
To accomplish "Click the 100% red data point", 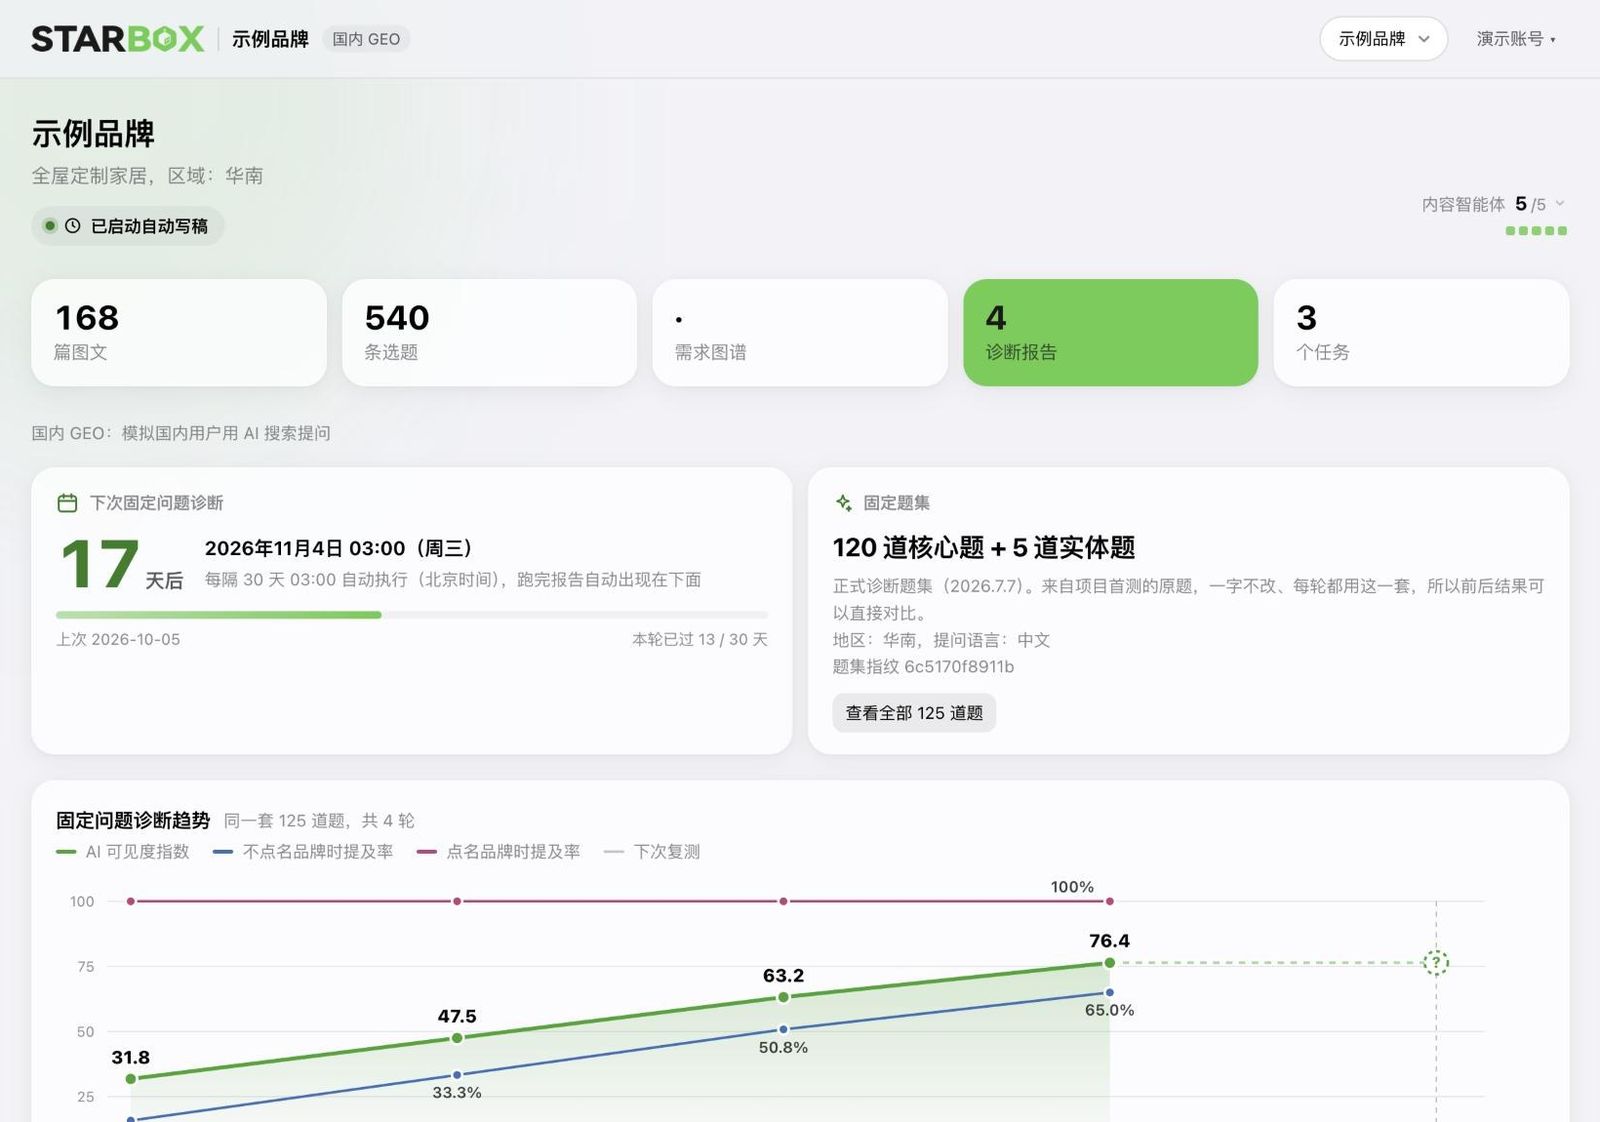I will point(1109,901).
